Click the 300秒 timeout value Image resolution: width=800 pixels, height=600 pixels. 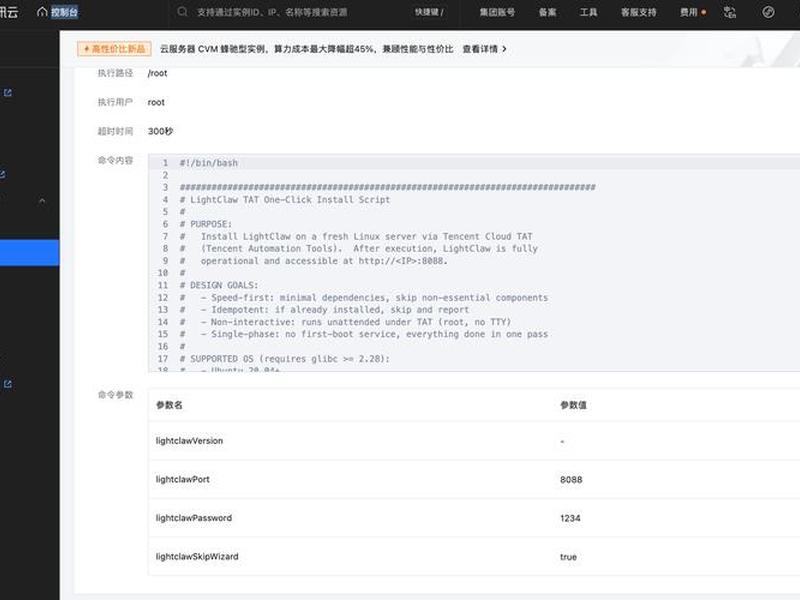pos(160,131)
